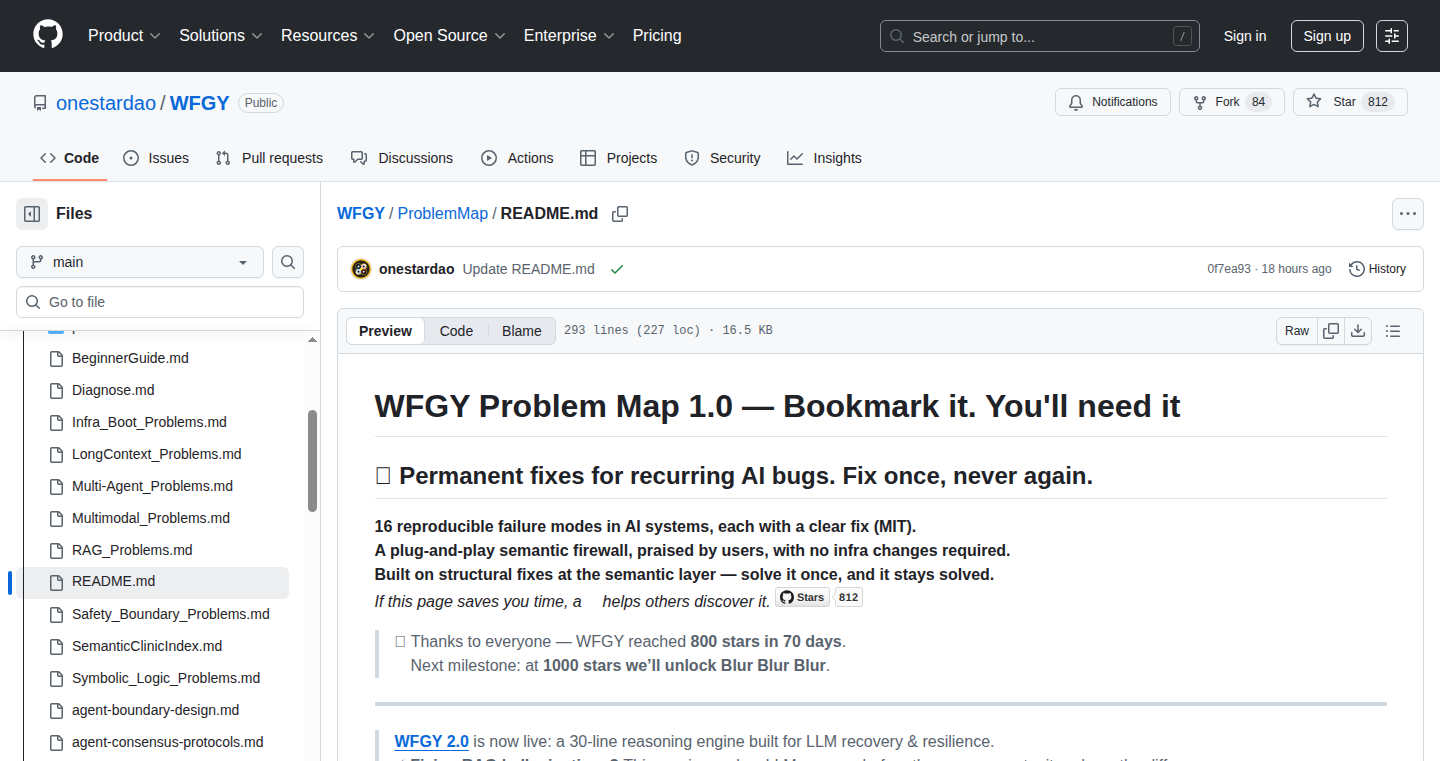Click the GitHub Stars 812 badge

(819, 597)
